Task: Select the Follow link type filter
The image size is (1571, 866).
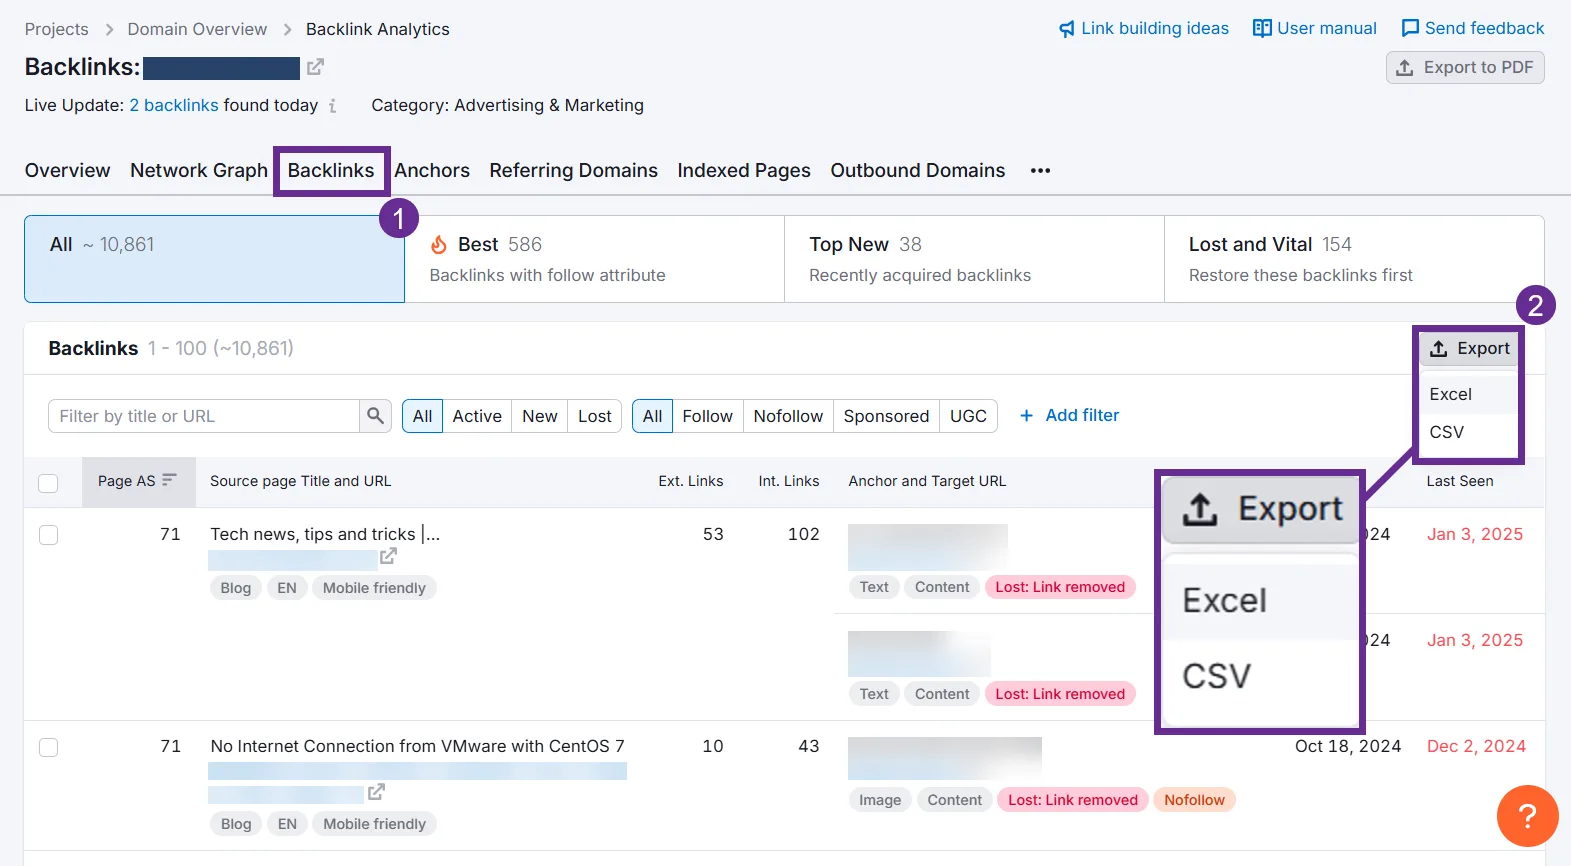Action: tap(708, 416)
